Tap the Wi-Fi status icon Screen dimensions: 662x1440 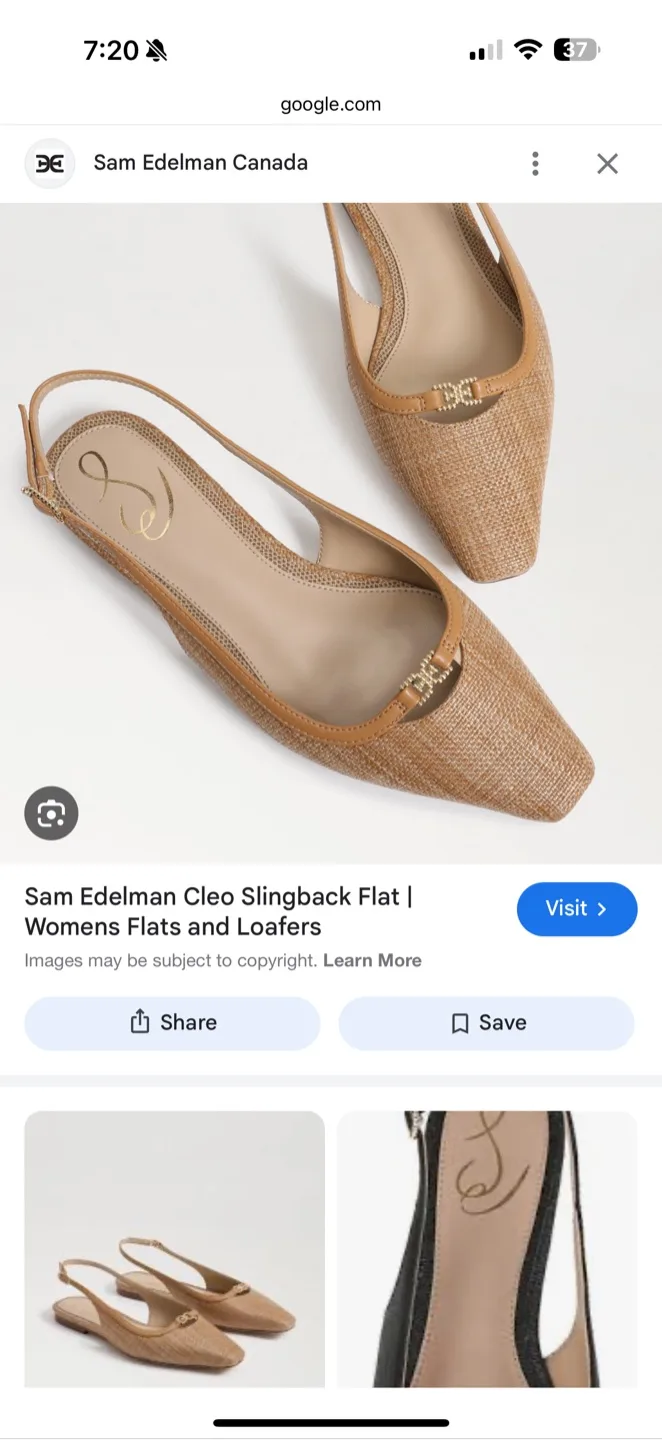(527, 50)
